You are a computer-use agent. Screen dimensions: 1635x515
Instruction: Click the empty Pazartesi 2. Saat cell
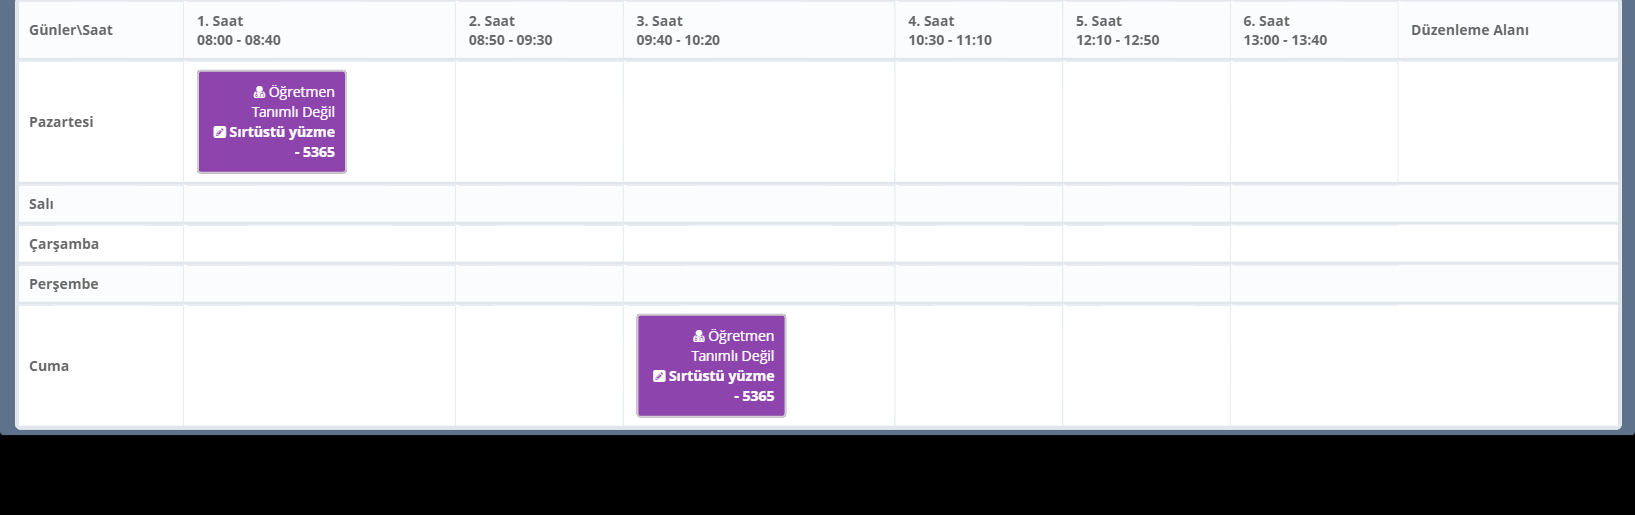539,122
